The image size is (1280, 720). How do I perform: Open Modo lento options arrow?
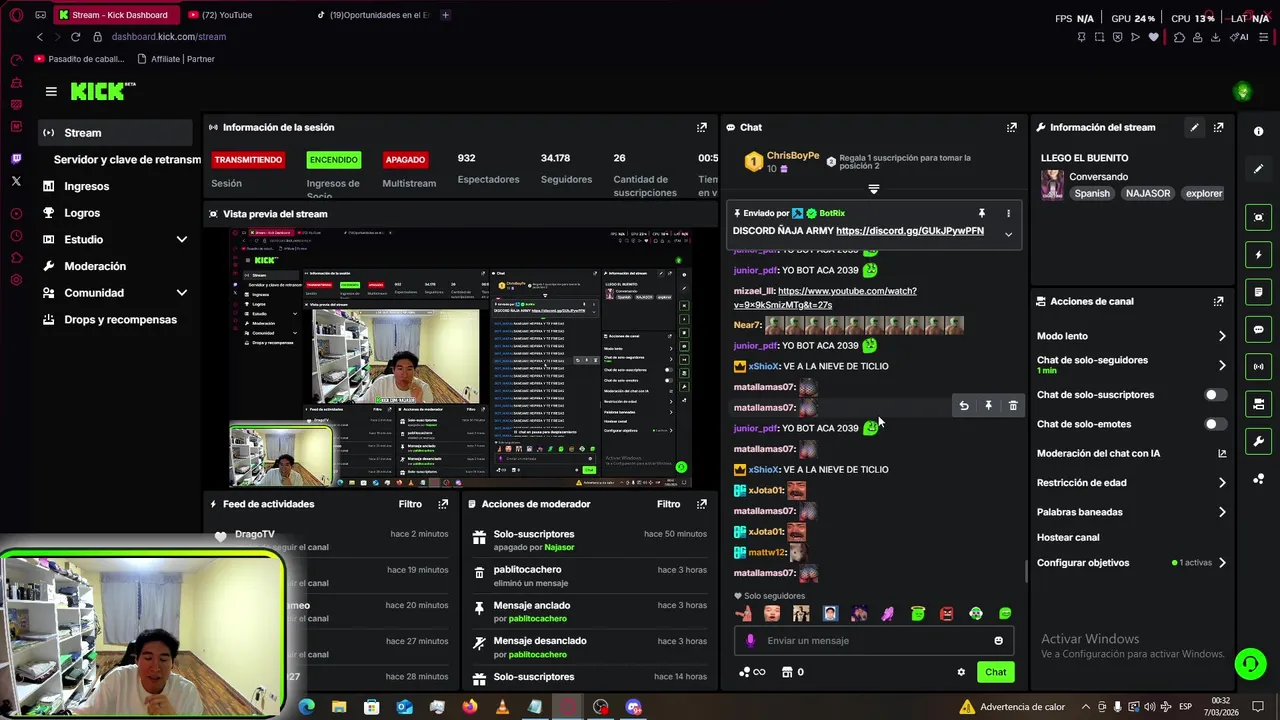coord(1221,336)
